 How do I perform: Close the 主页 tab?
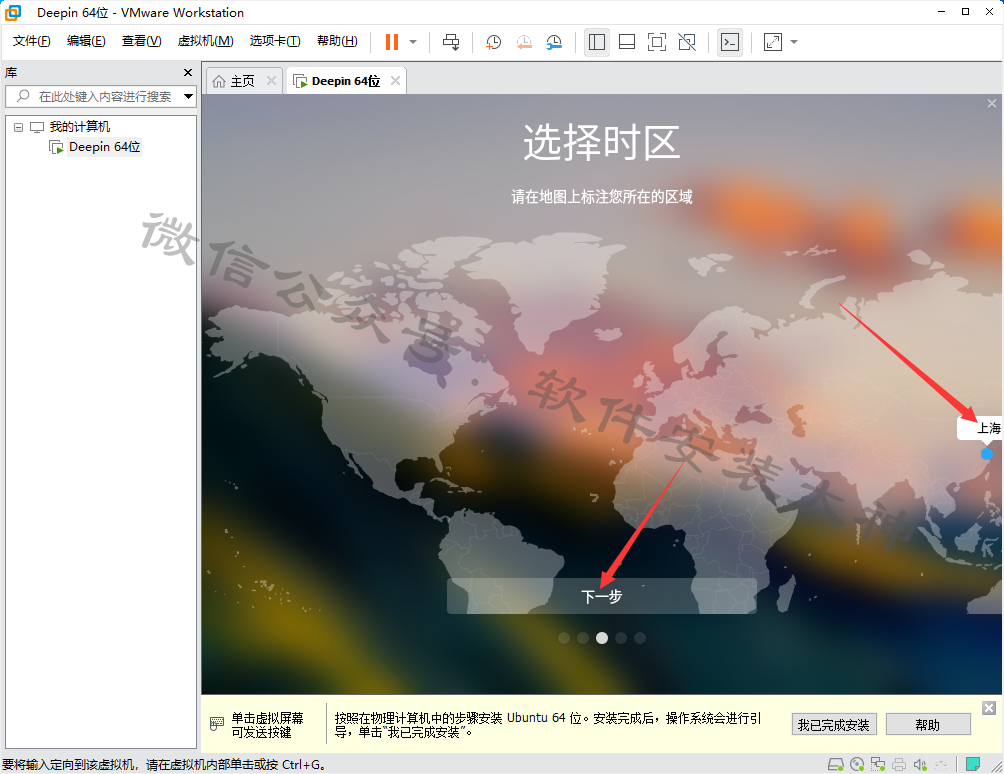coord(271,81)
